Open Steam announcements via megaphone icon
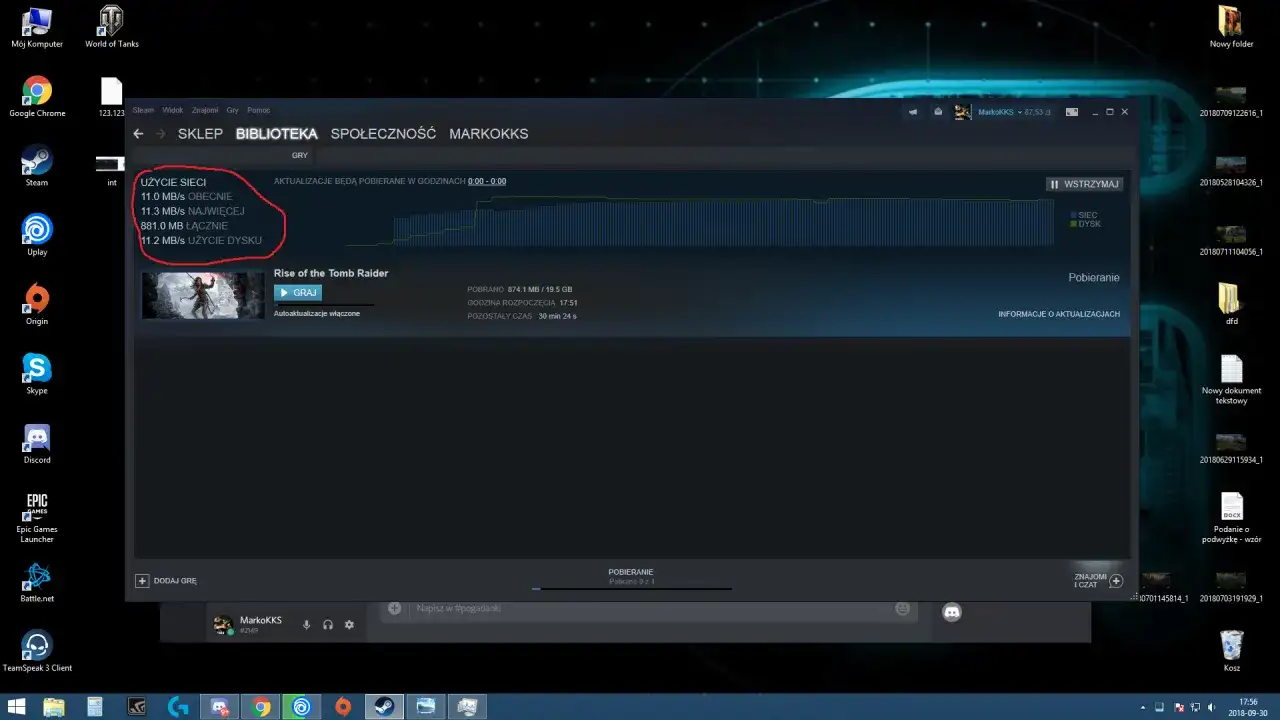 point(912,112)
